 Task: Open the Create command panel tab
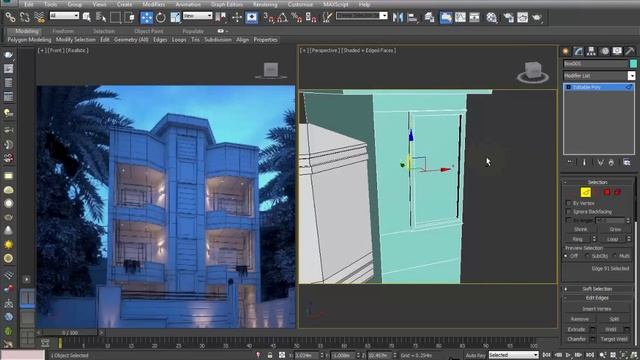point(566,51)
